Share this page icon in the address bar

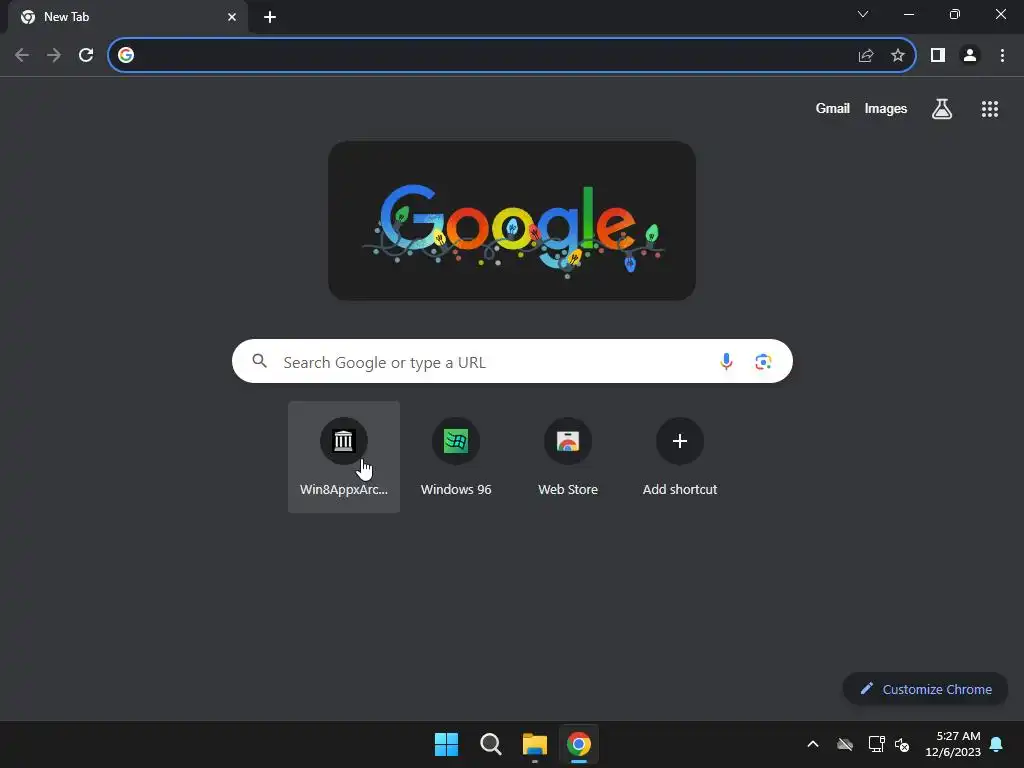tap(866, 56)
